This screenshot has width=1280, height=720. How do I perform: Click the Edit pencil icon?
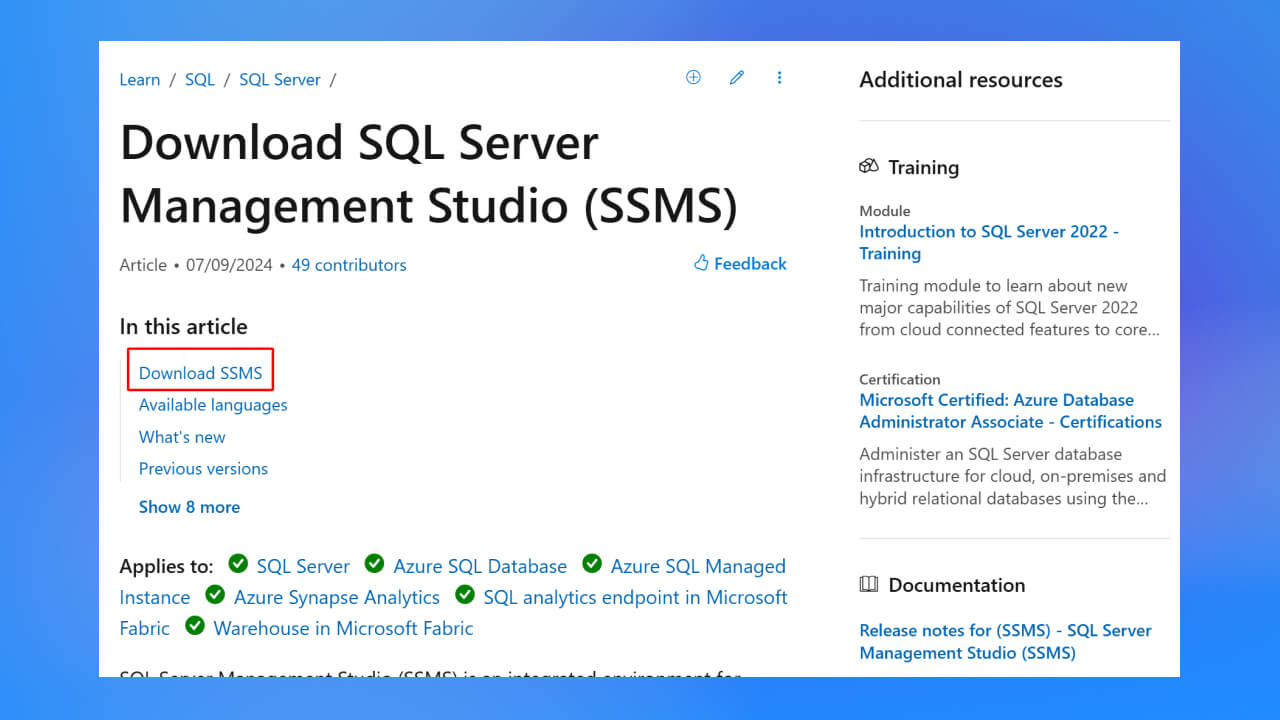737,77
